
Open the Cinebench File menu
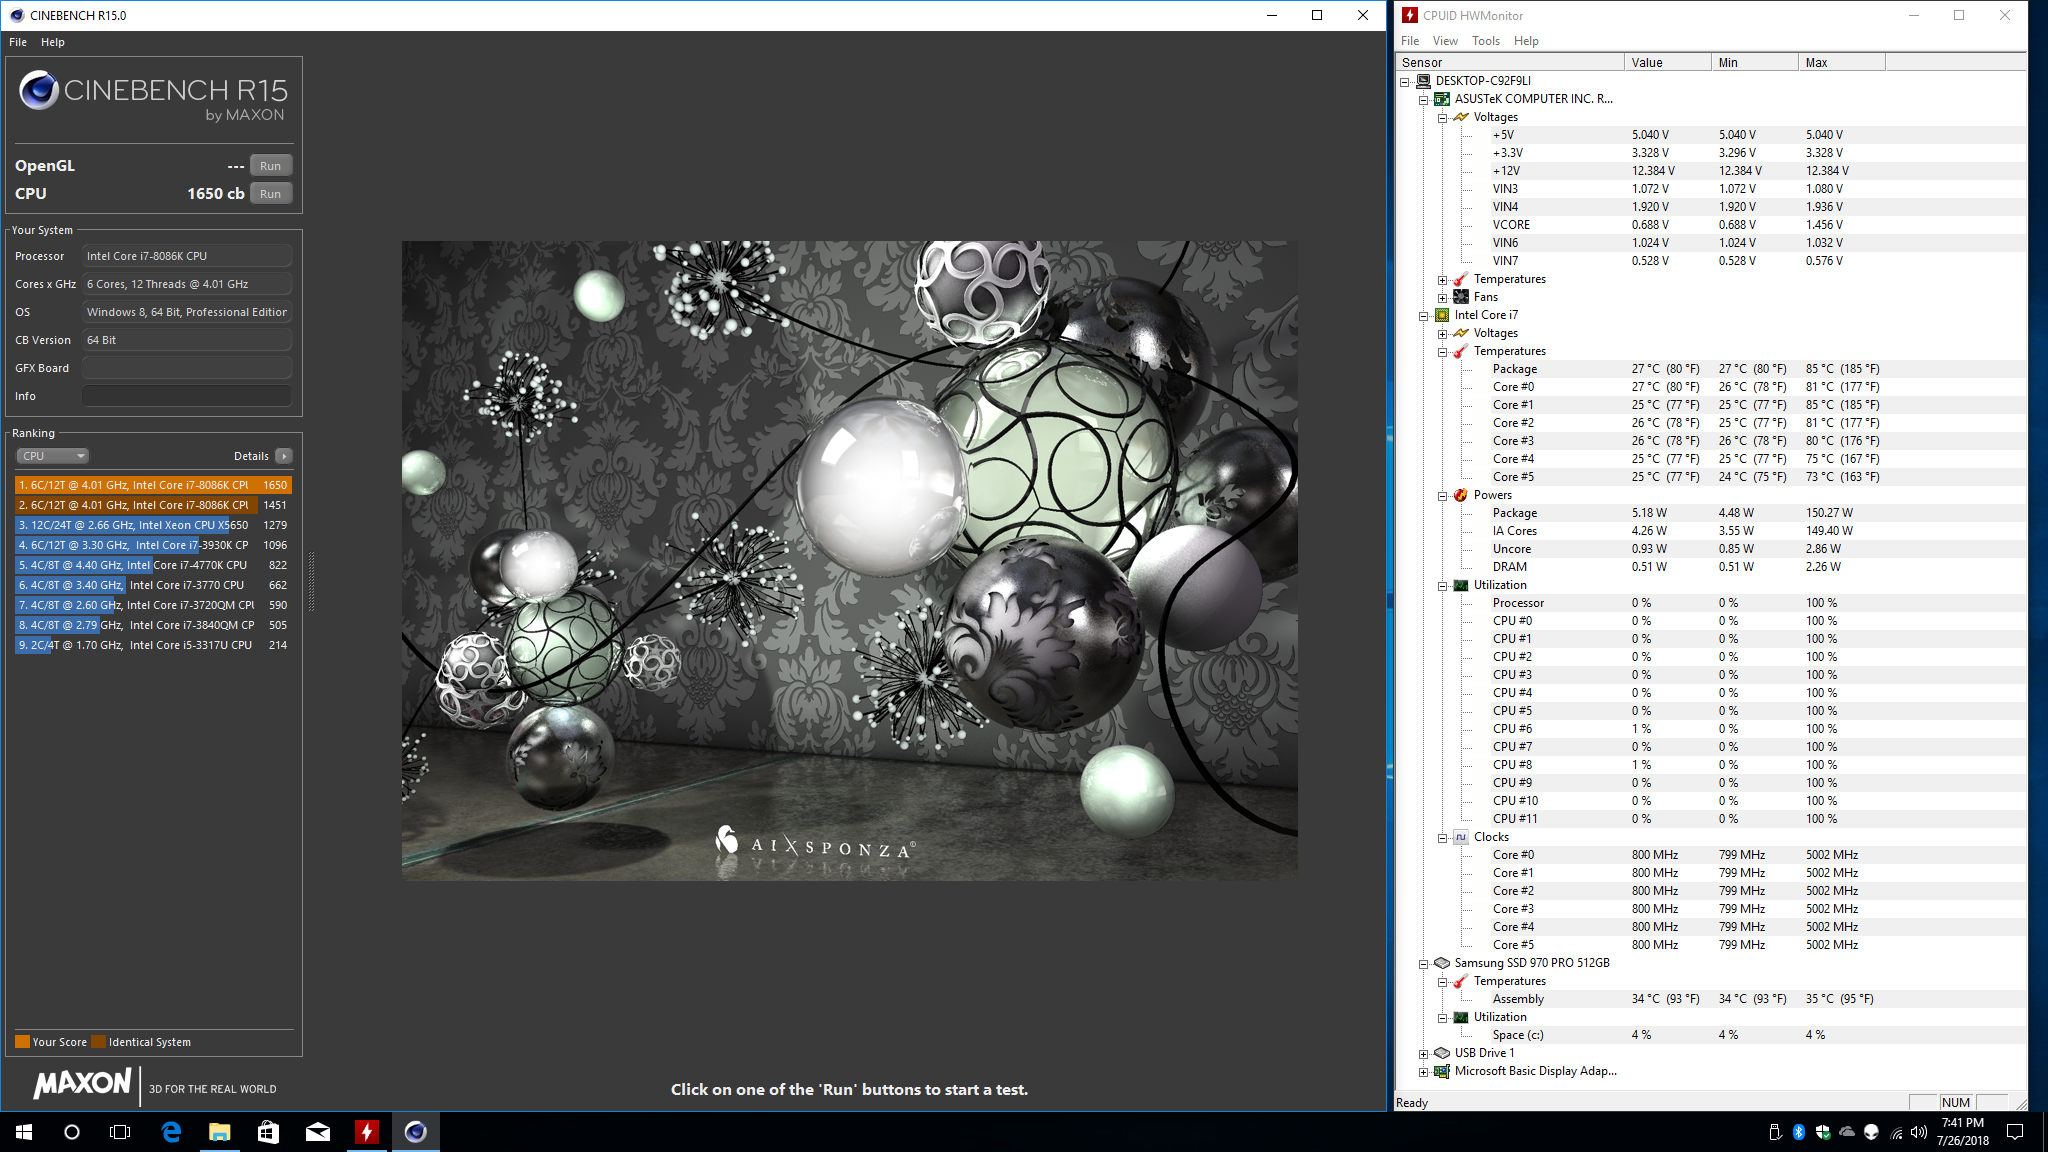tap(18, 42)
